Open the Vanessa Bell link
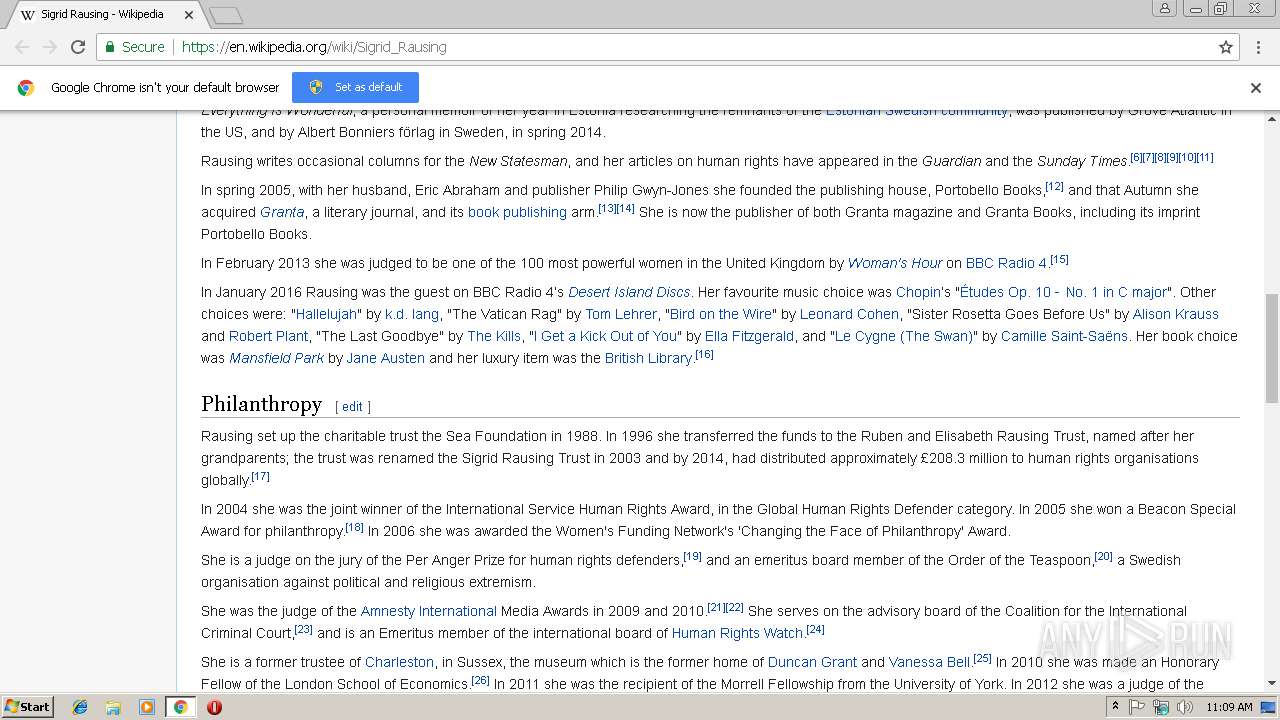The image size is (1280, 720). pyautogui.click(x=930, y=662)
